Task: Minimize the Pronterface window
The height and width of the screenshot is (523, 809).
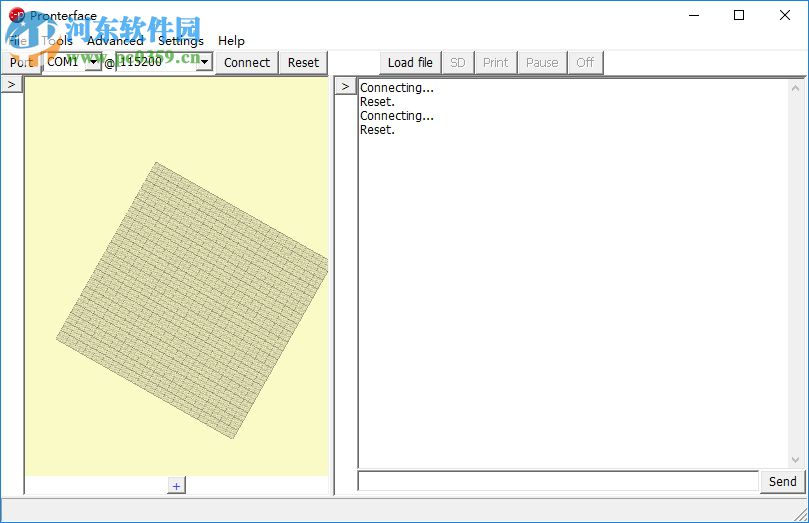Action: (x=694, y=15)
